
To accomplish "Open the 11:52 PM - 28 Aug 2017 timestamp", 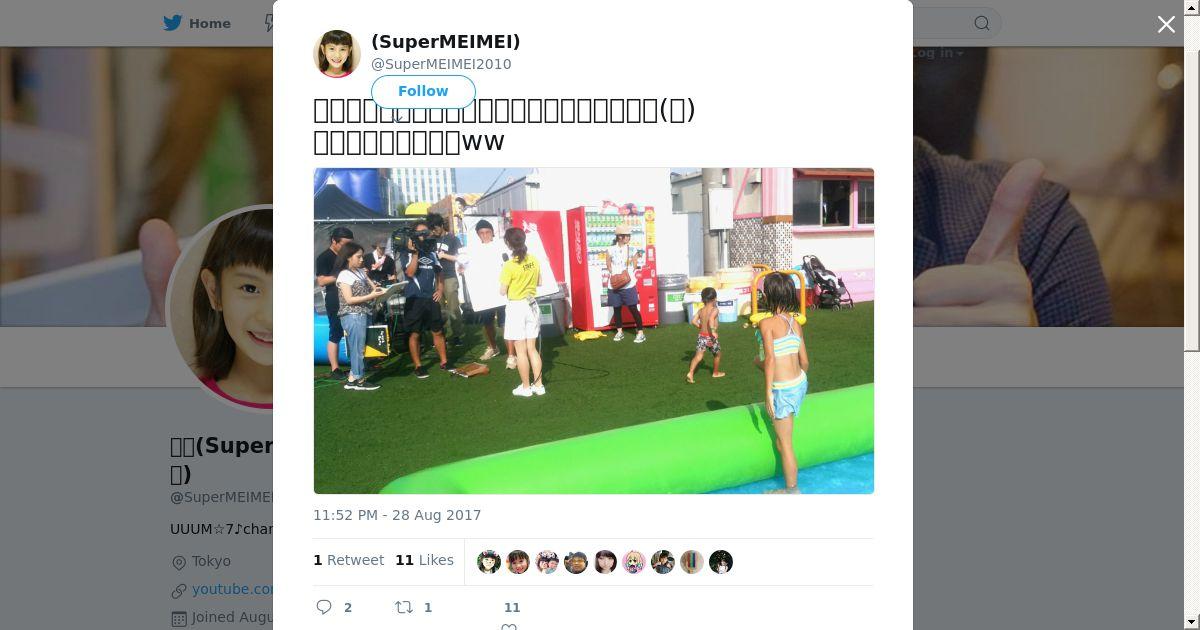I will pyautogui.click(x=397, y=515).
